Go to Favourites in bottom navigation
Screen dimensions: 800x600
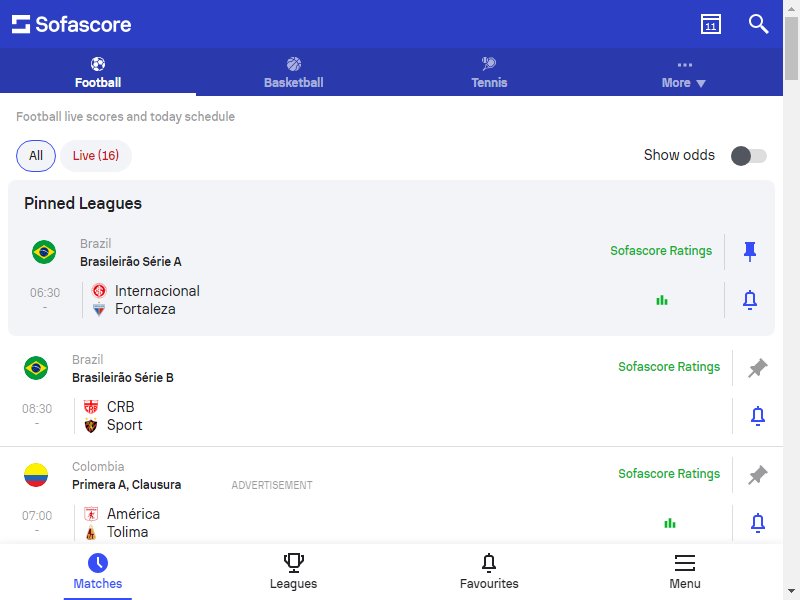(x=489, y=571)
